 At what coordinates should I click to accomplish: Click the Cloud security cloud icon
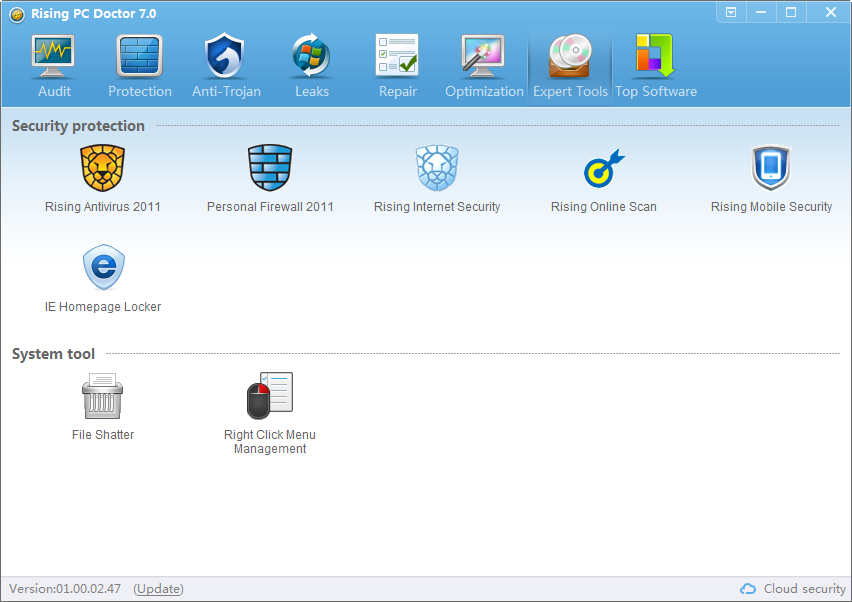pyautogui.click(x=748, y=589)
